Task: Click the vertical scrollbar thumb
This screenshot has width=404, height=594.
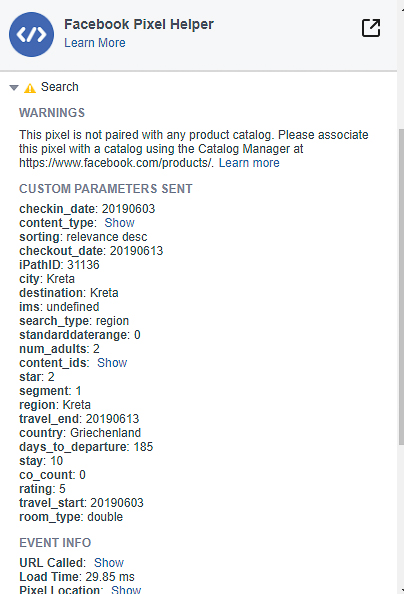Action: tap(401, 287)
